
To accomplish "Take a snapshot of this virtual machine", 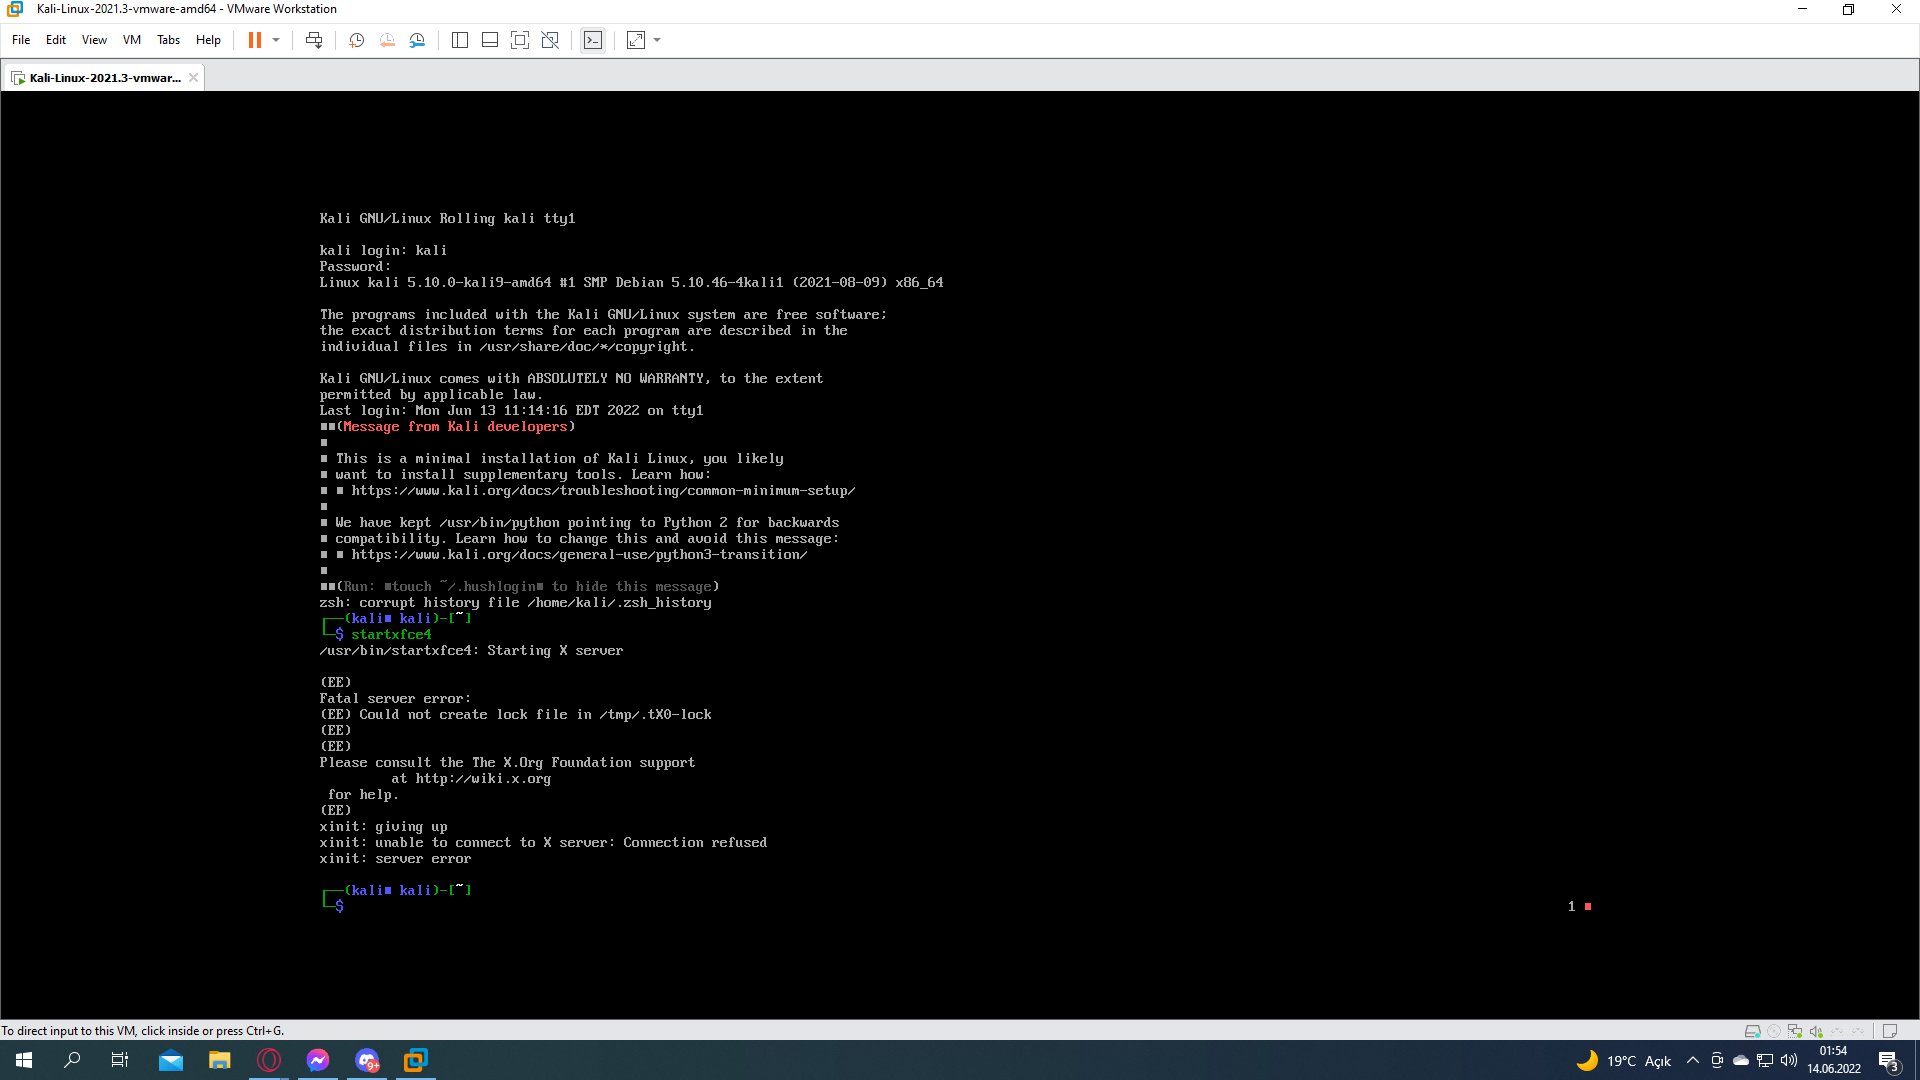I will coord(356,40).
